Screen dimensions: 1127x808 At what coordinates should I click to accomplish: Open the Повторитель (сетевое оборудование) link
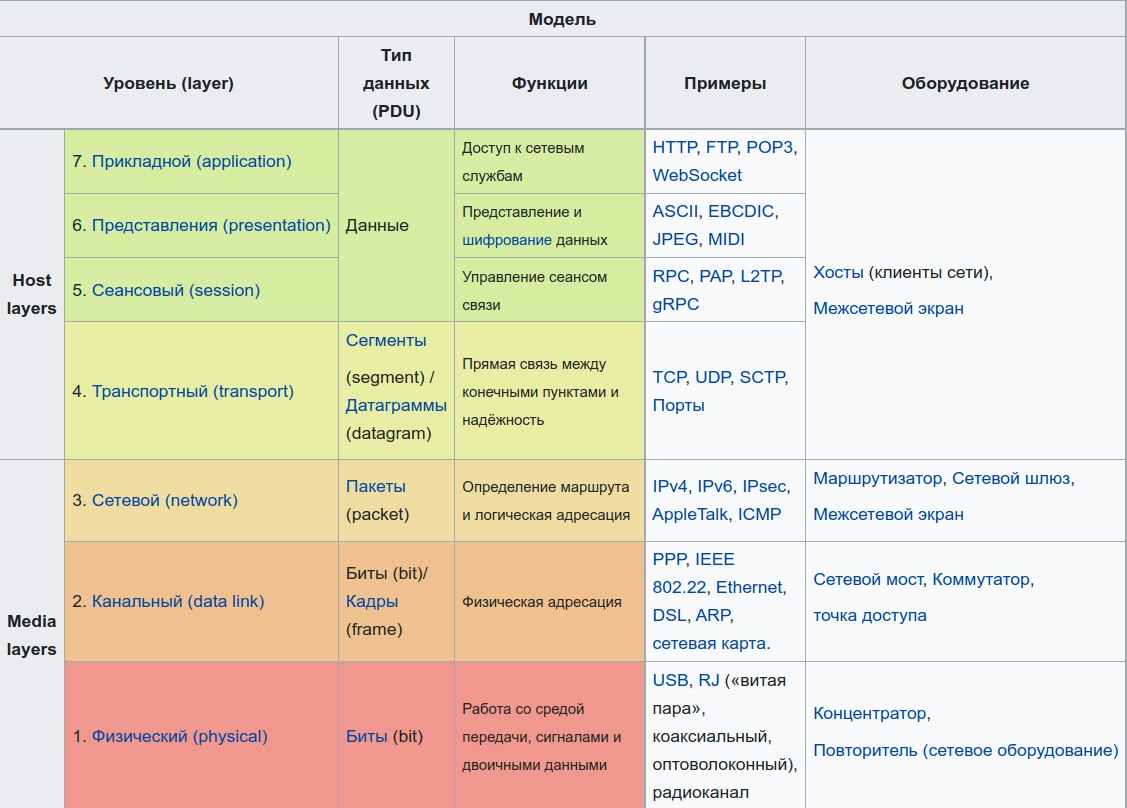point(965,750)
